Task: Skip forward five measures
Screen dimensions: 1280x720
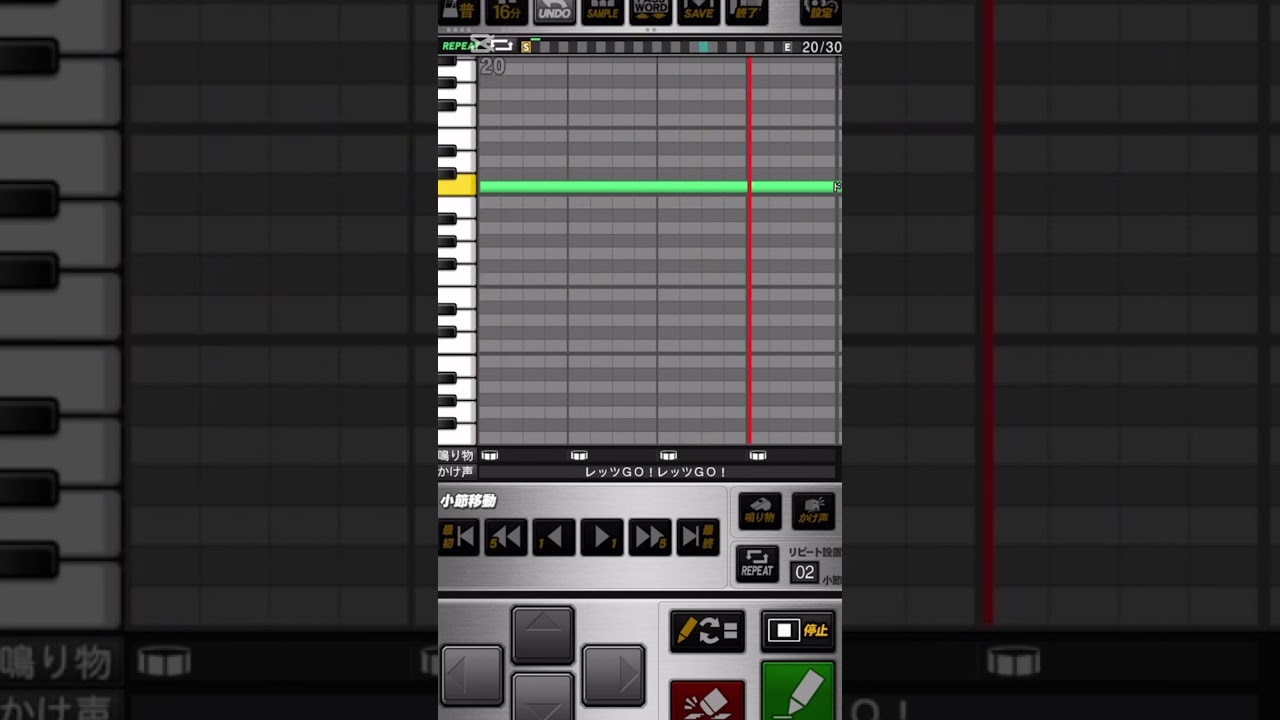Action: (650, 538)
